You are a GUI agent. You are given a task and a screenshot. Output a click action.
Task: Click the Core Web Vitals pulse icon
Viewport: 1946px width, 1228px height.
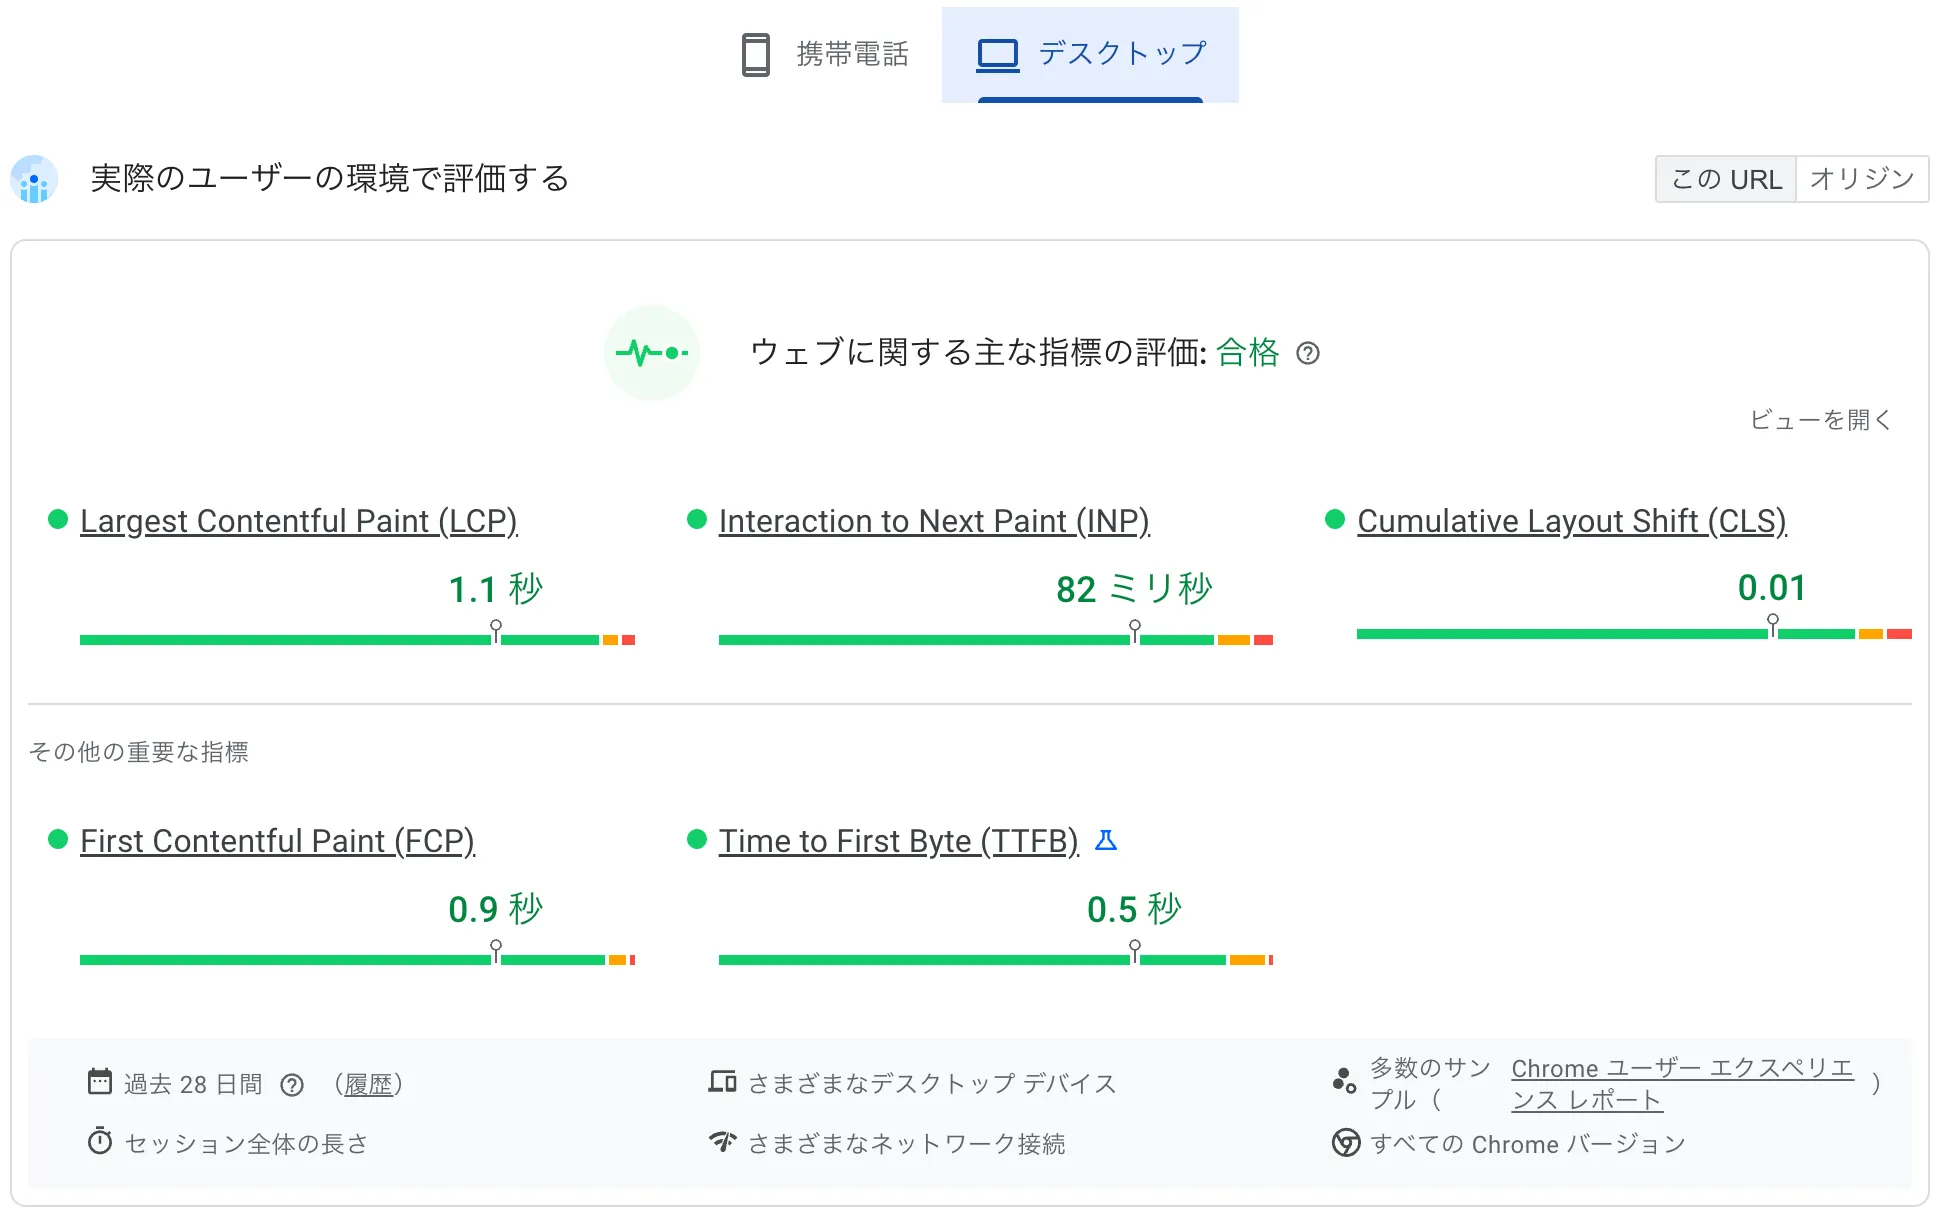click(x=652, y=353)
